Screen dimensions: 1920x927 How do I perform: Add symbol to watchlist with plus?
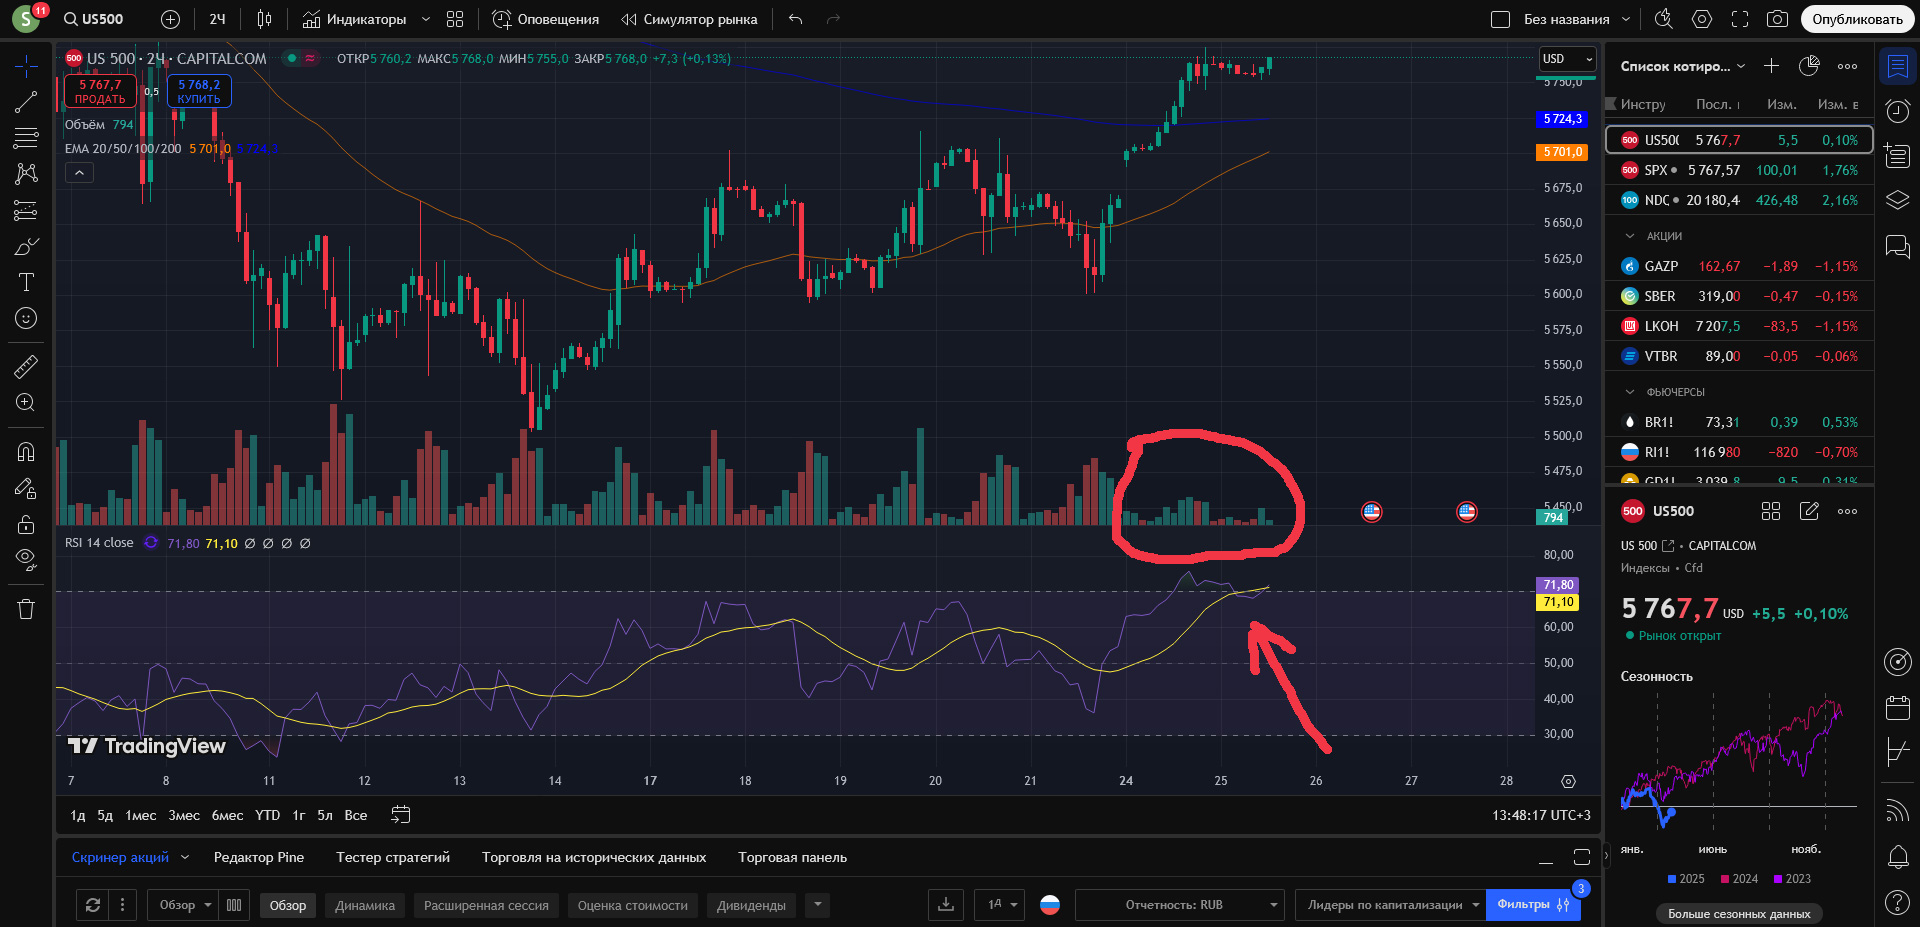(x=1771, y=66)
